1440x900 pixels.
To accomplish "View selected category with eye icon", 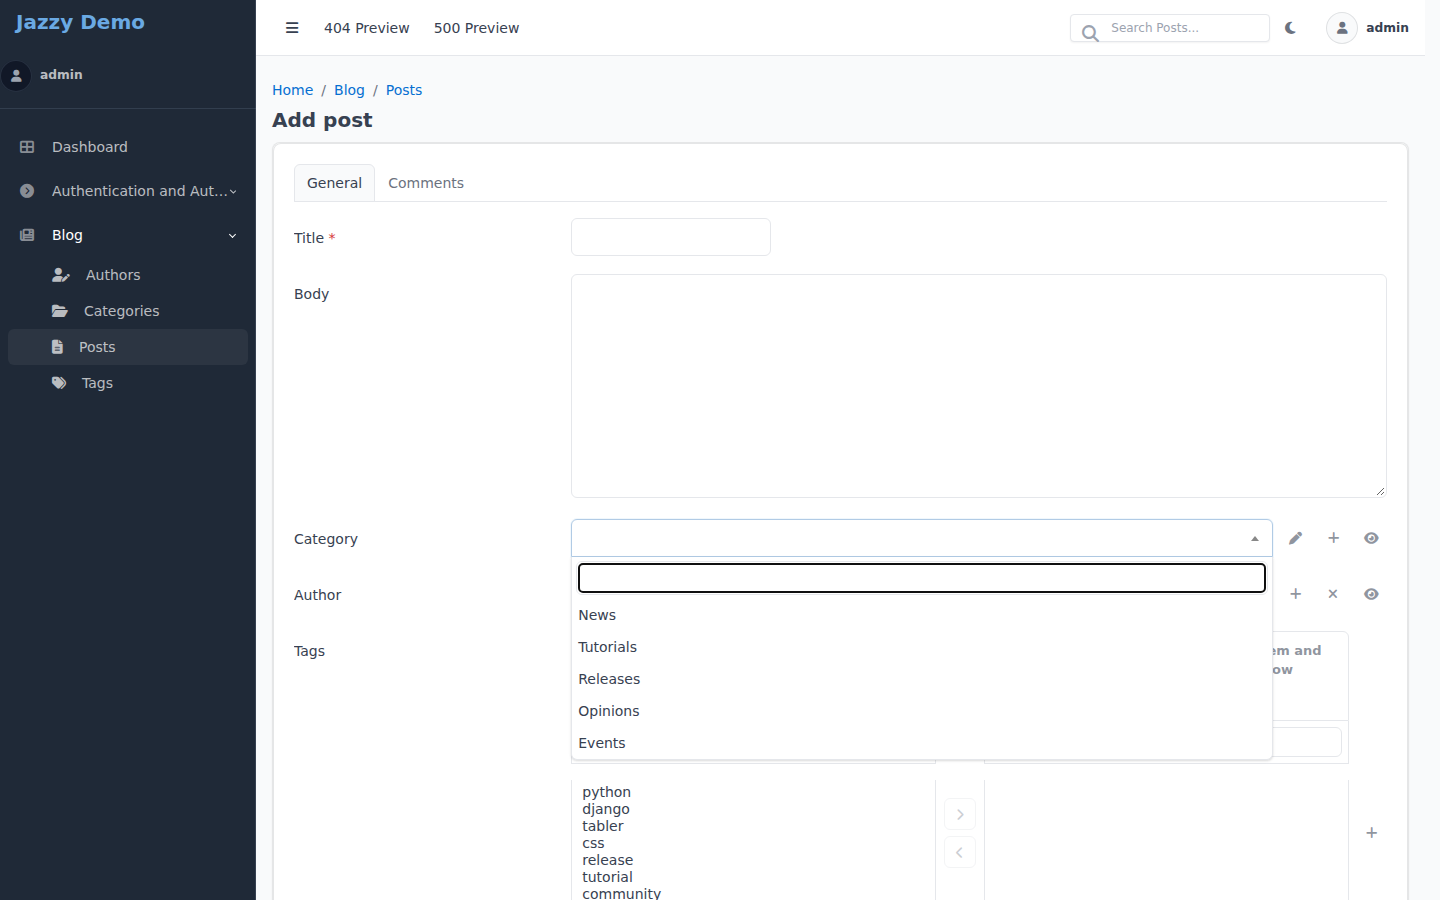I will coord(1371,538).
